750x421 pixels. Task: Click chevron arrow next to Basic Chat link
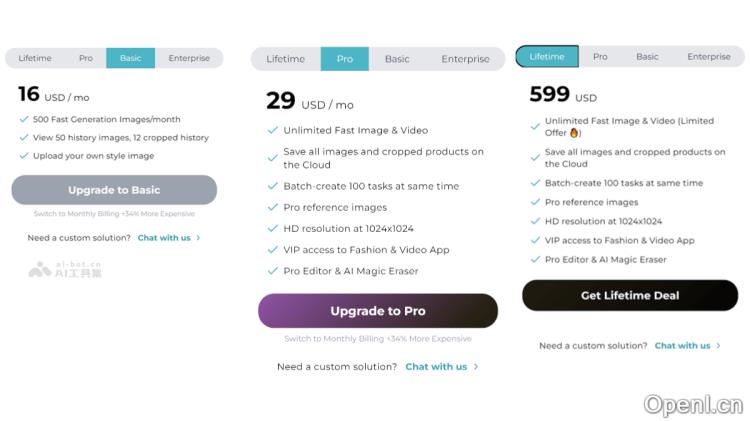(x=199, y=238)
